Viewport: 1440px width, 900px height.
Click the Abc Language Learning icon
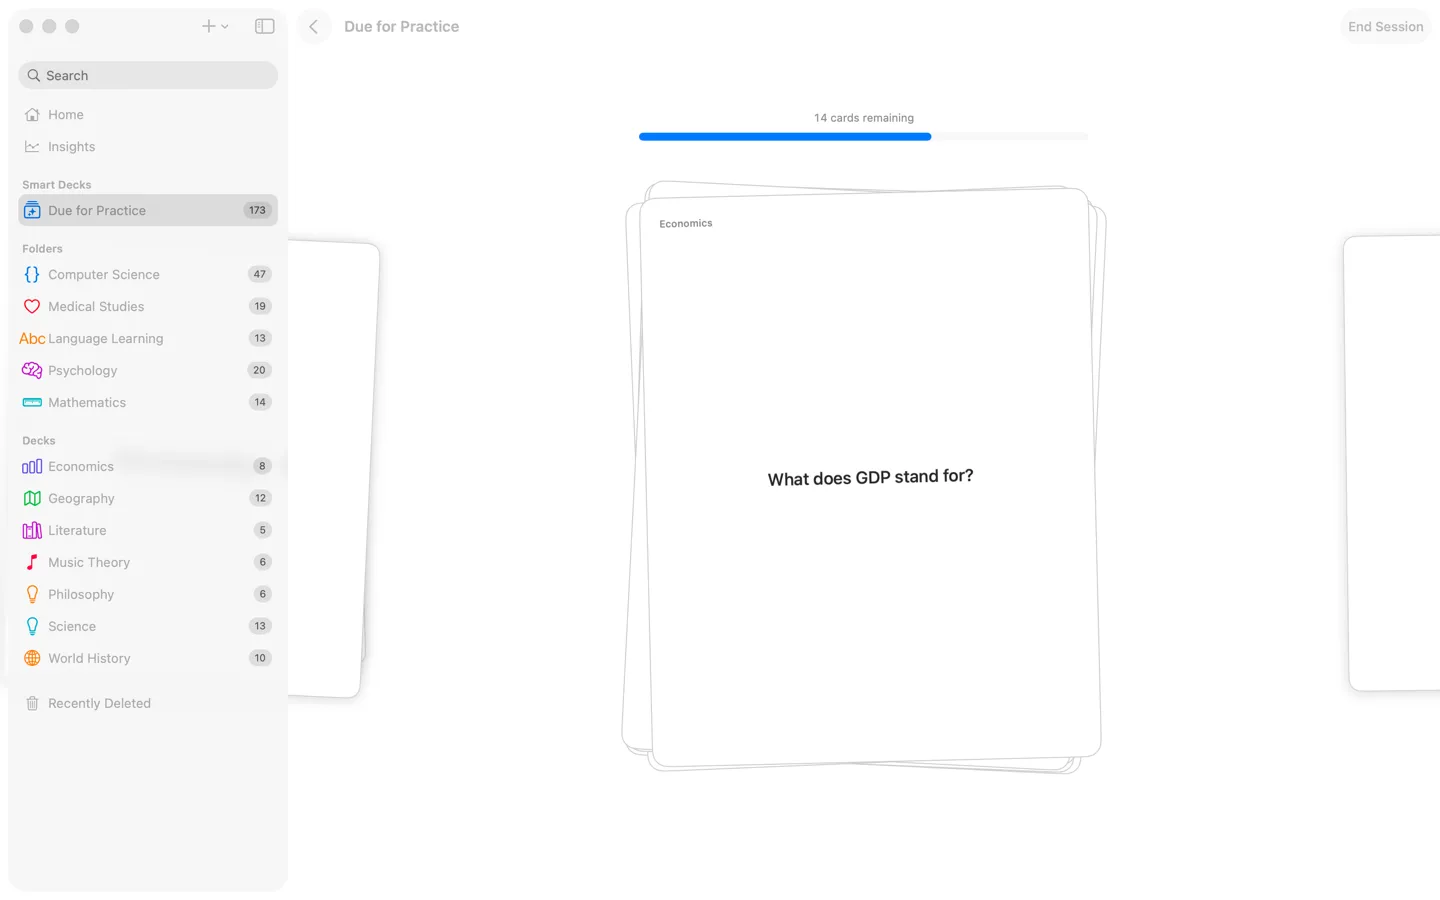32,339
